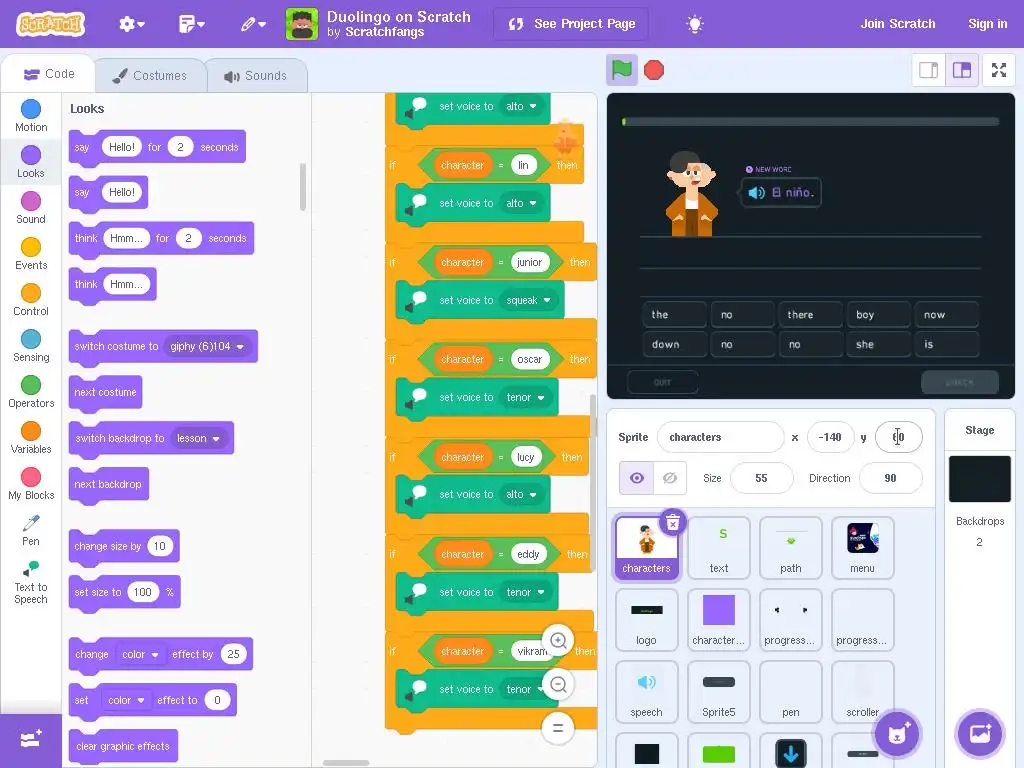Click the Direction field
1024x768 pixels.
pyautogui.click(x=890, y=478)
